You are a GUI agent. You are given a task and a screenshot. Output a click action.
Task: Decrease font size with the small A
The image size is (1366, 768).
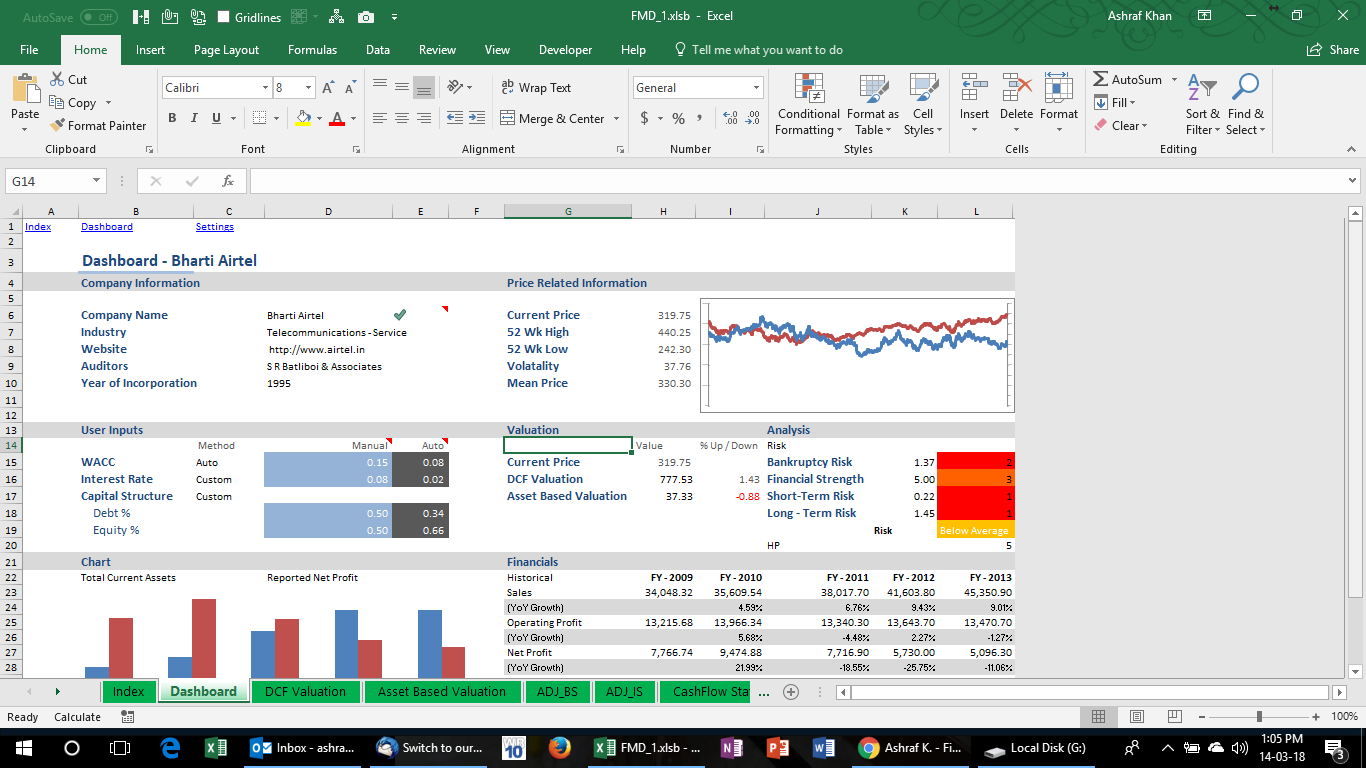pos(352,88)
